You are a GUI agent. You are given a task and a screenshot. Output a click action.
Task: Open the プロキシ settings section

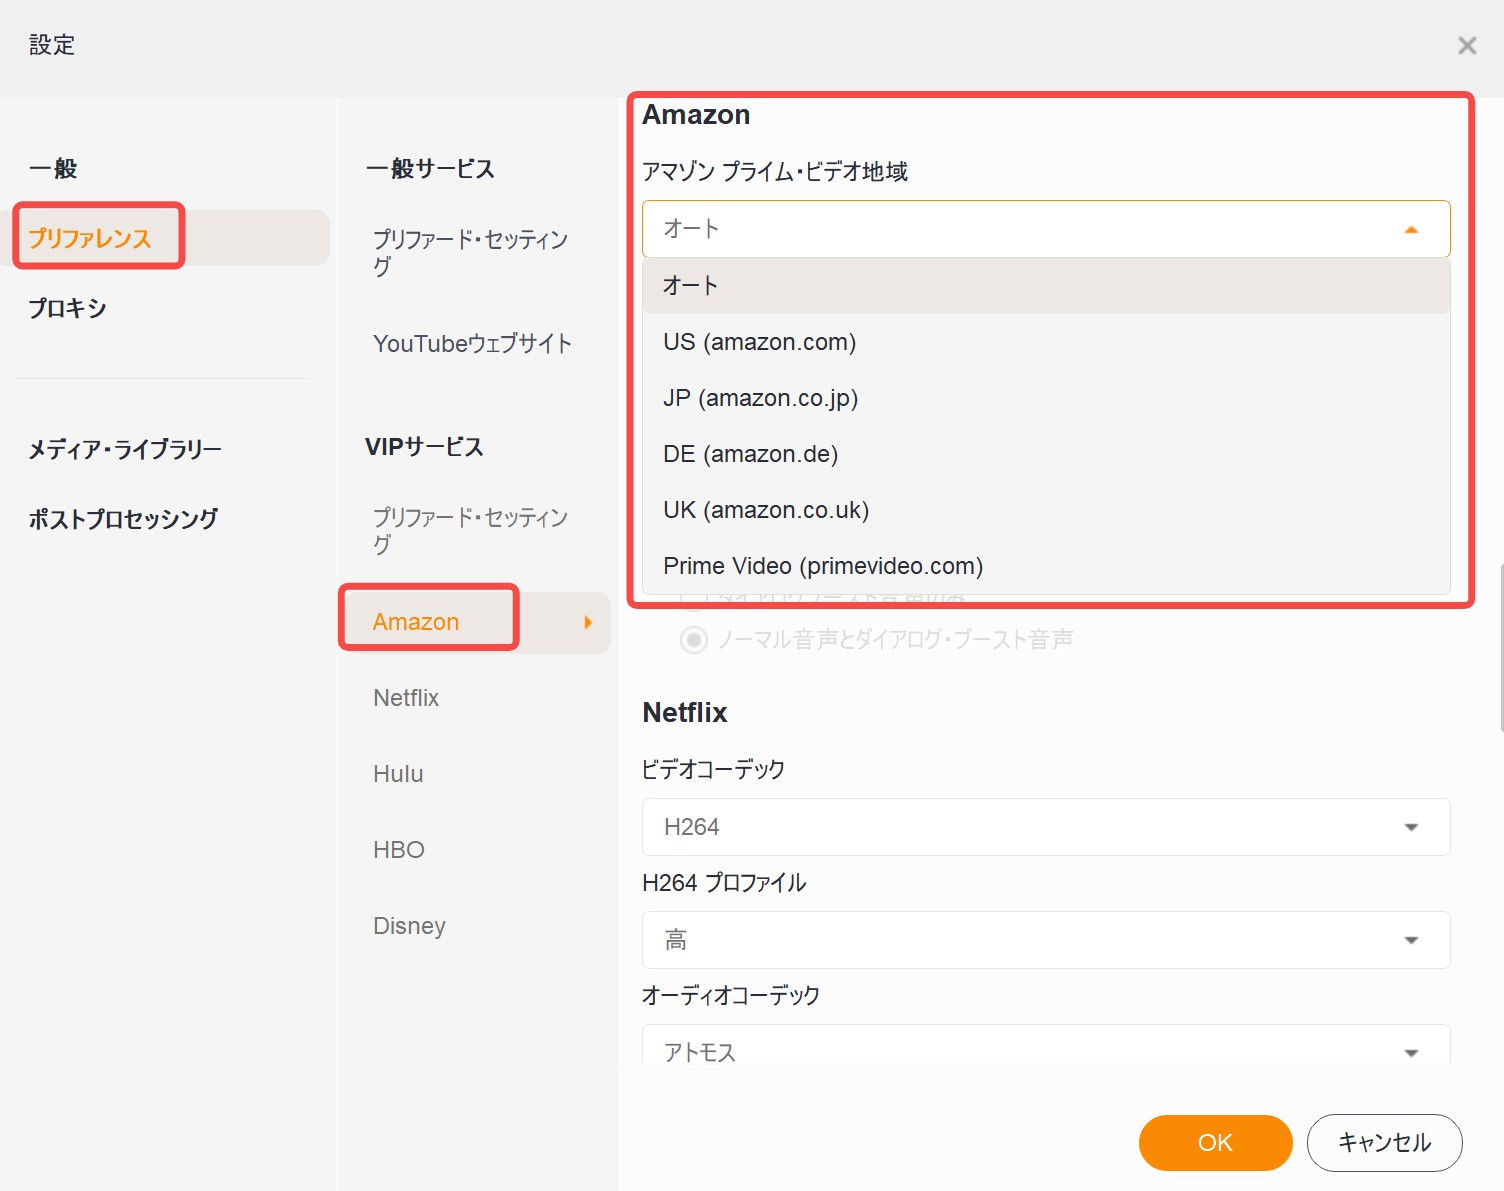coord(67,308)
